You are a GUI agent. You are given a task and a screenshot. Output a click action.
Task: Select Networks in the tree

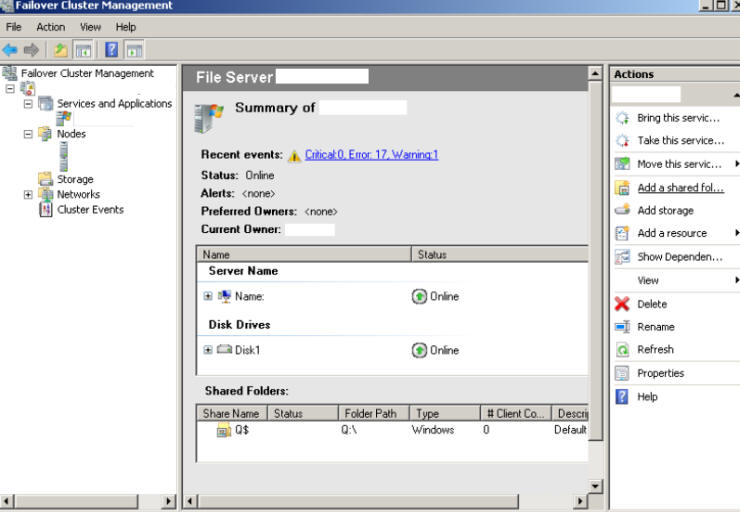[78, 194]
